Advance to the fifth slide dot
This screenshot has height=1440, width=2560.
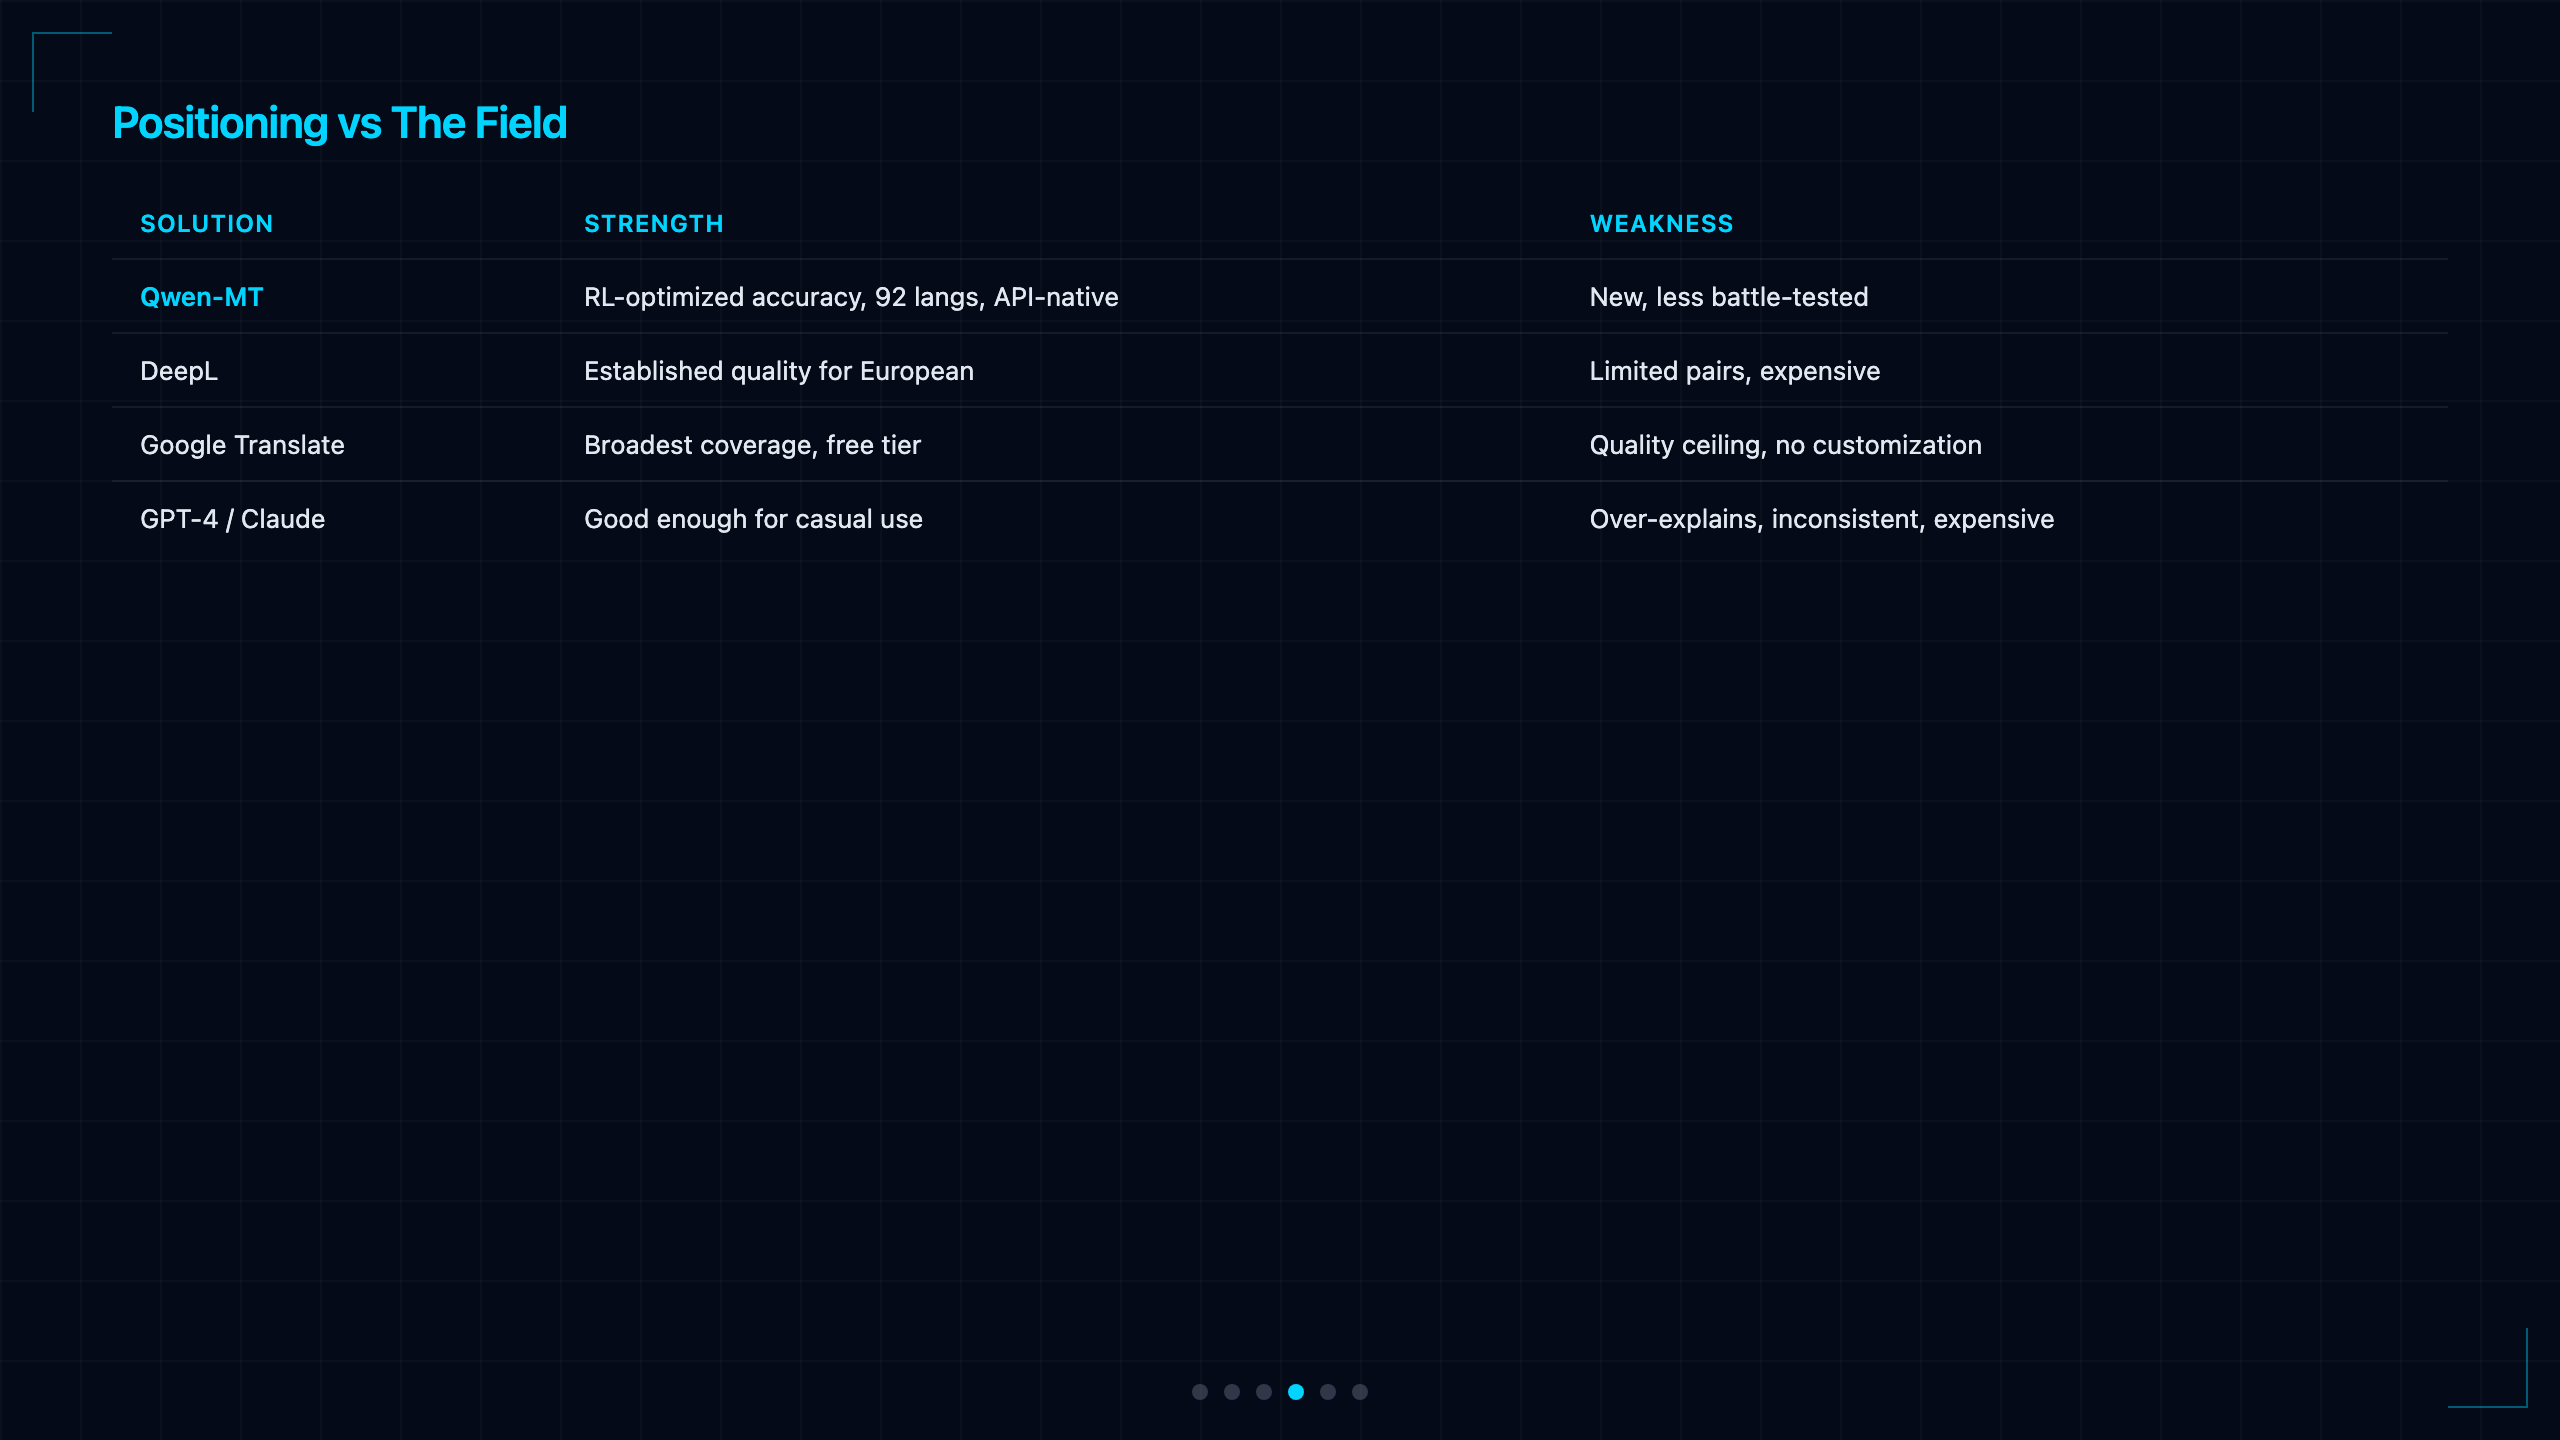(x=1328, y=1392)
